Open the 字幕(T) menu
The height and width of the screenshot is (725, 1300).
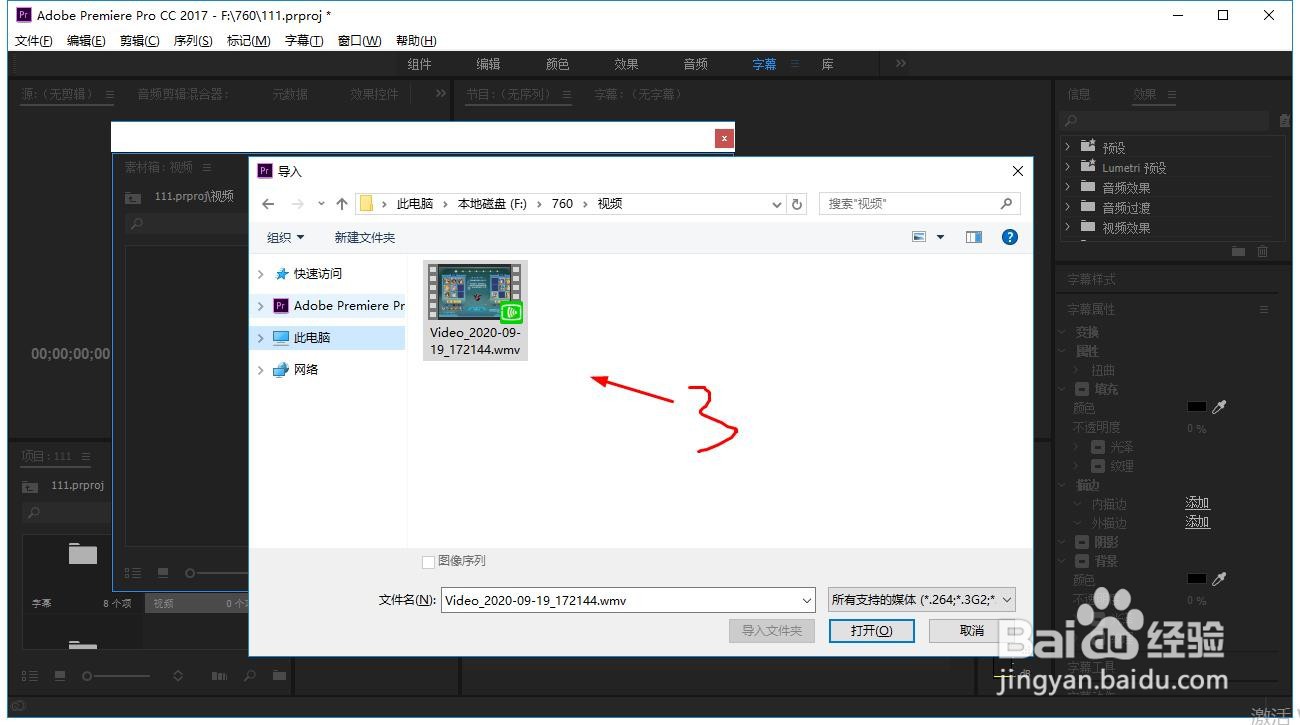pos(304,41)
